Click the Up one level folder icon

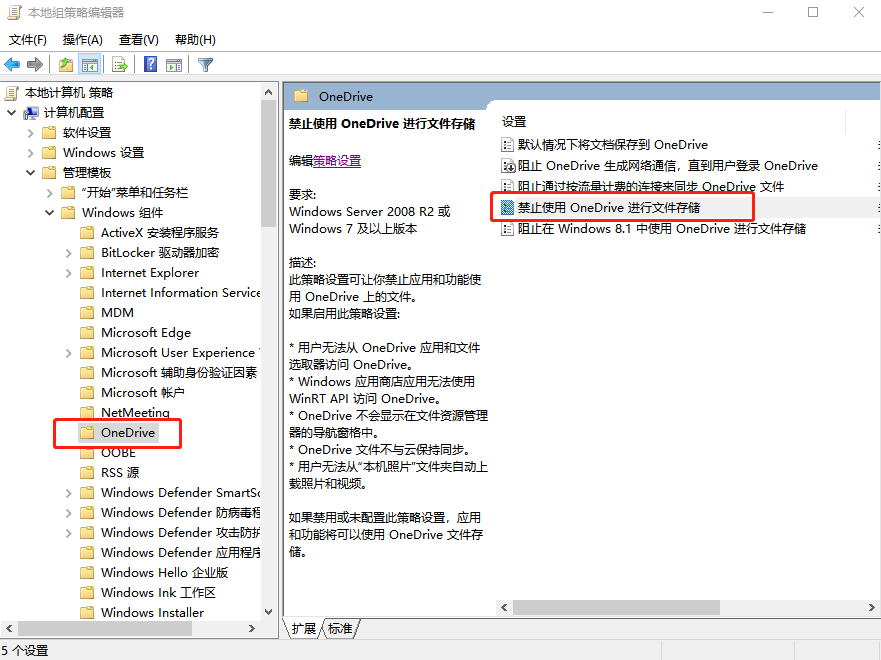[64, 63]
